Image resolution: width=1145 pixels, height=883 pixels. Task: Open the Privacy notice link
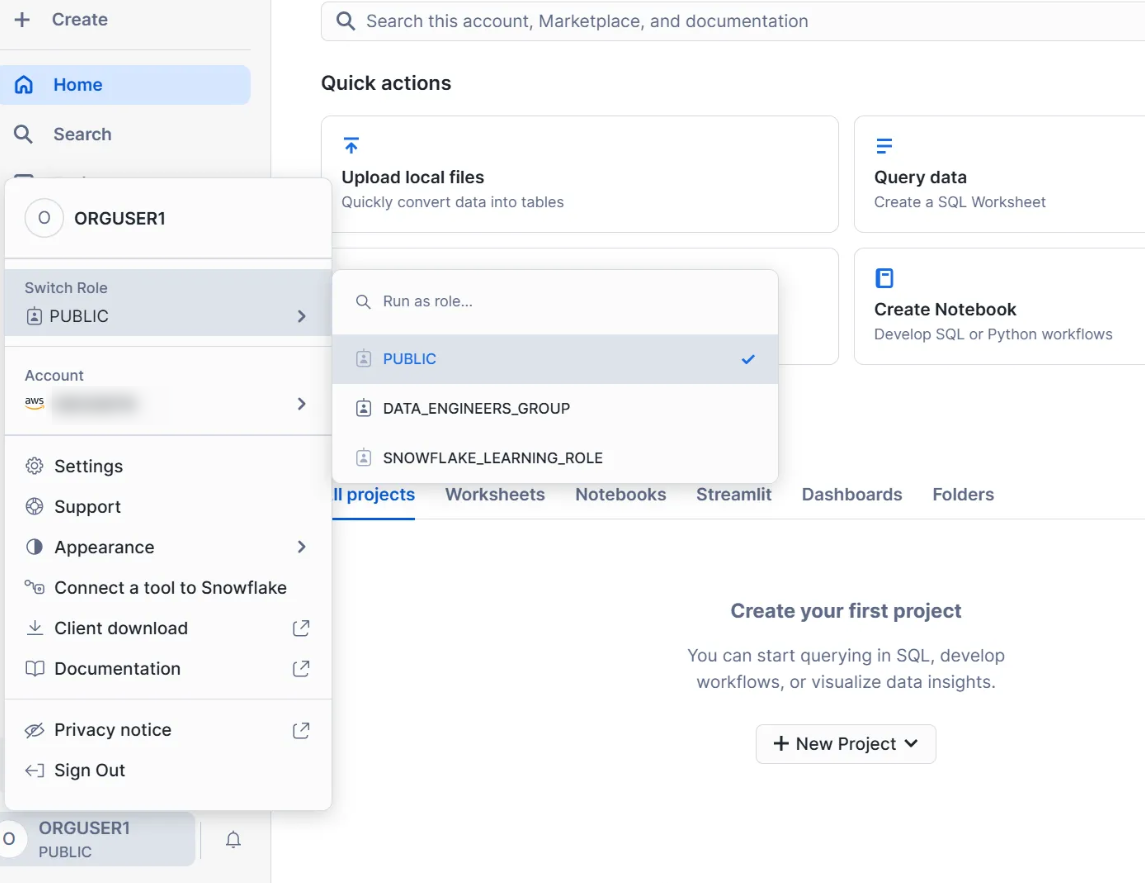(x=168, y=730)
